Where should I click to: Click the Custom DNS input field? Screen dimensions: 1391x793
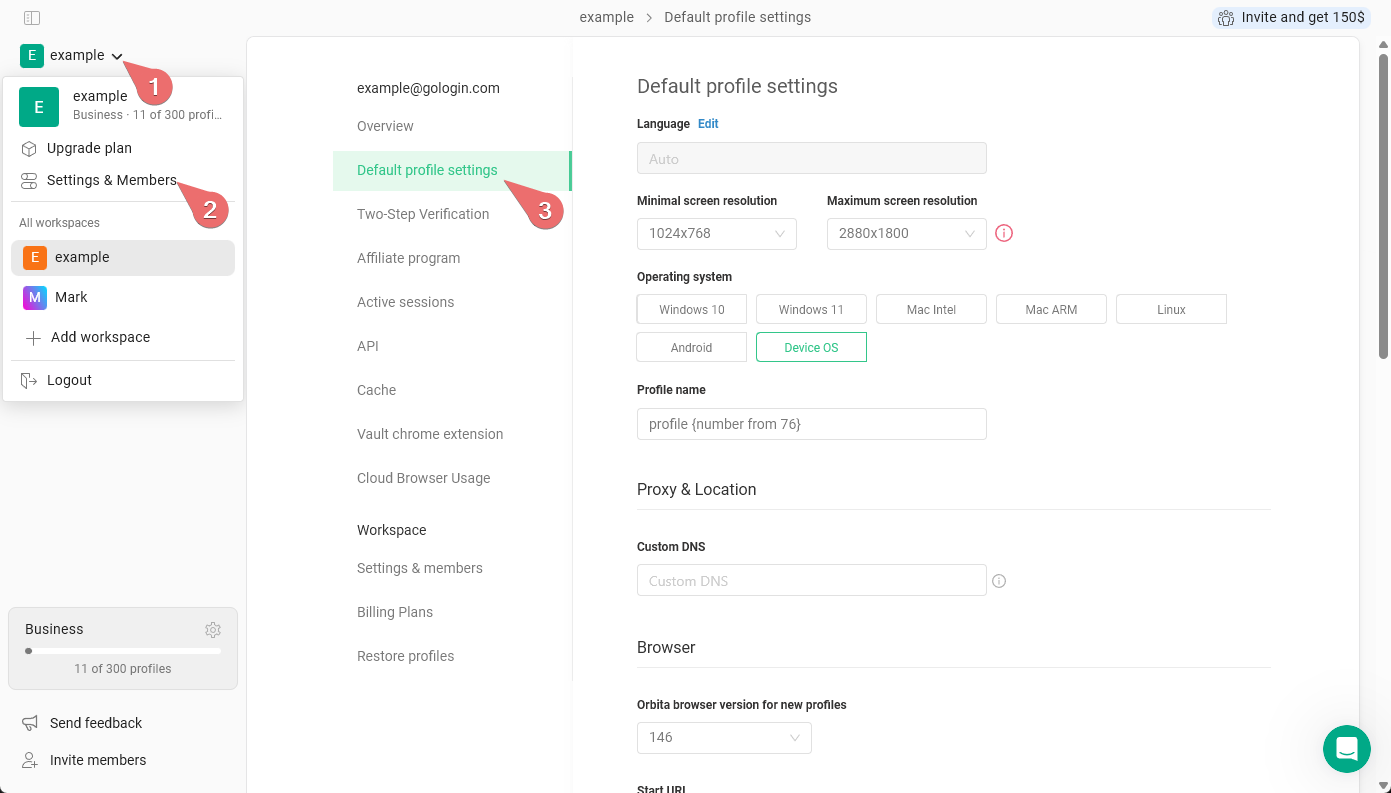pyautogui.click(x=812, y=581)
